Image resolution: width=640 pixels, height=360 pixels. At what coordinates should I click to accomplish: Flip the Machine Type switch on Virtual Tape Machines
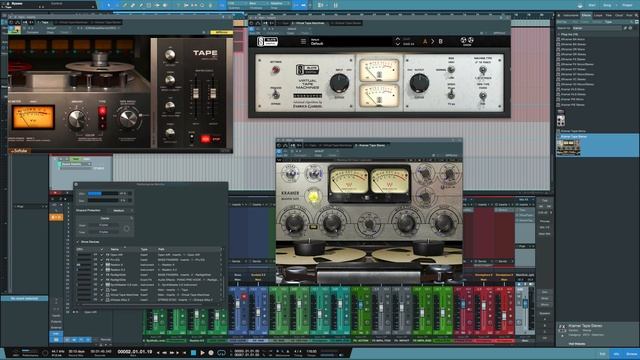pos(482,70)
